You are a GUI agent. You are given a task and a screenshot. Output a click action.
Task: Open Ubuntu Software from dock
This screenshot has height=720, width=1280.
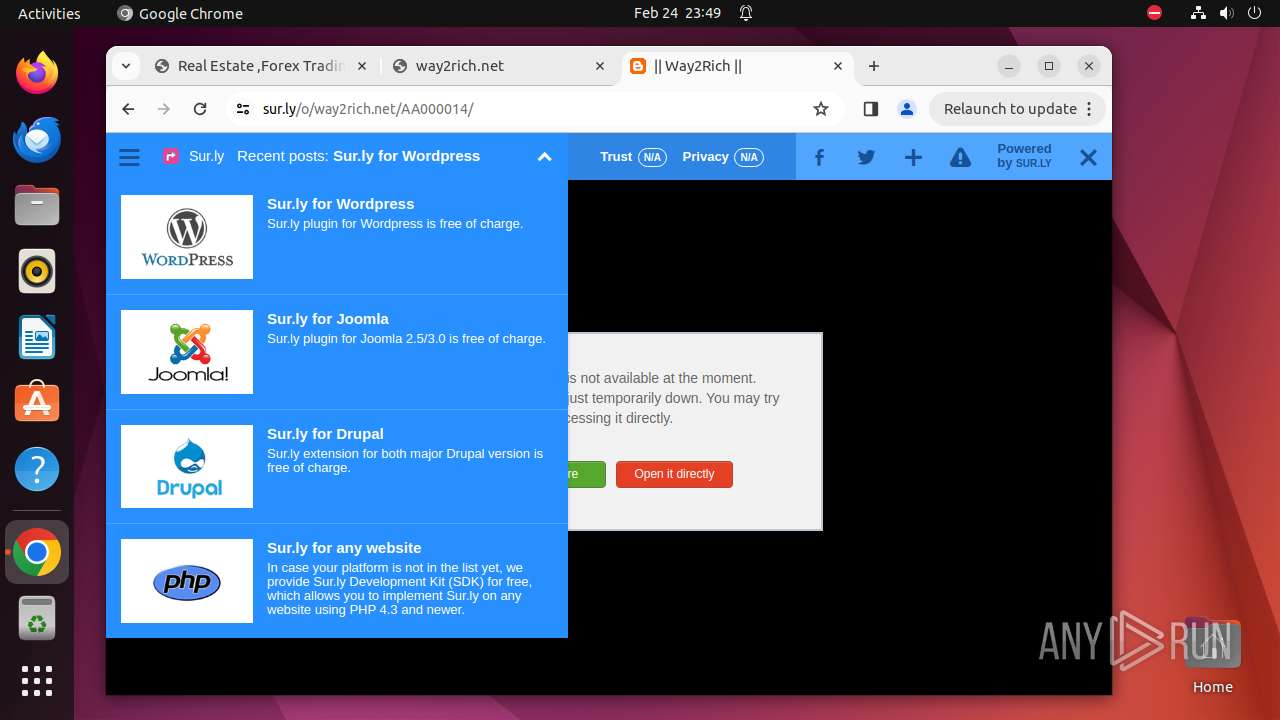point(37,403)
